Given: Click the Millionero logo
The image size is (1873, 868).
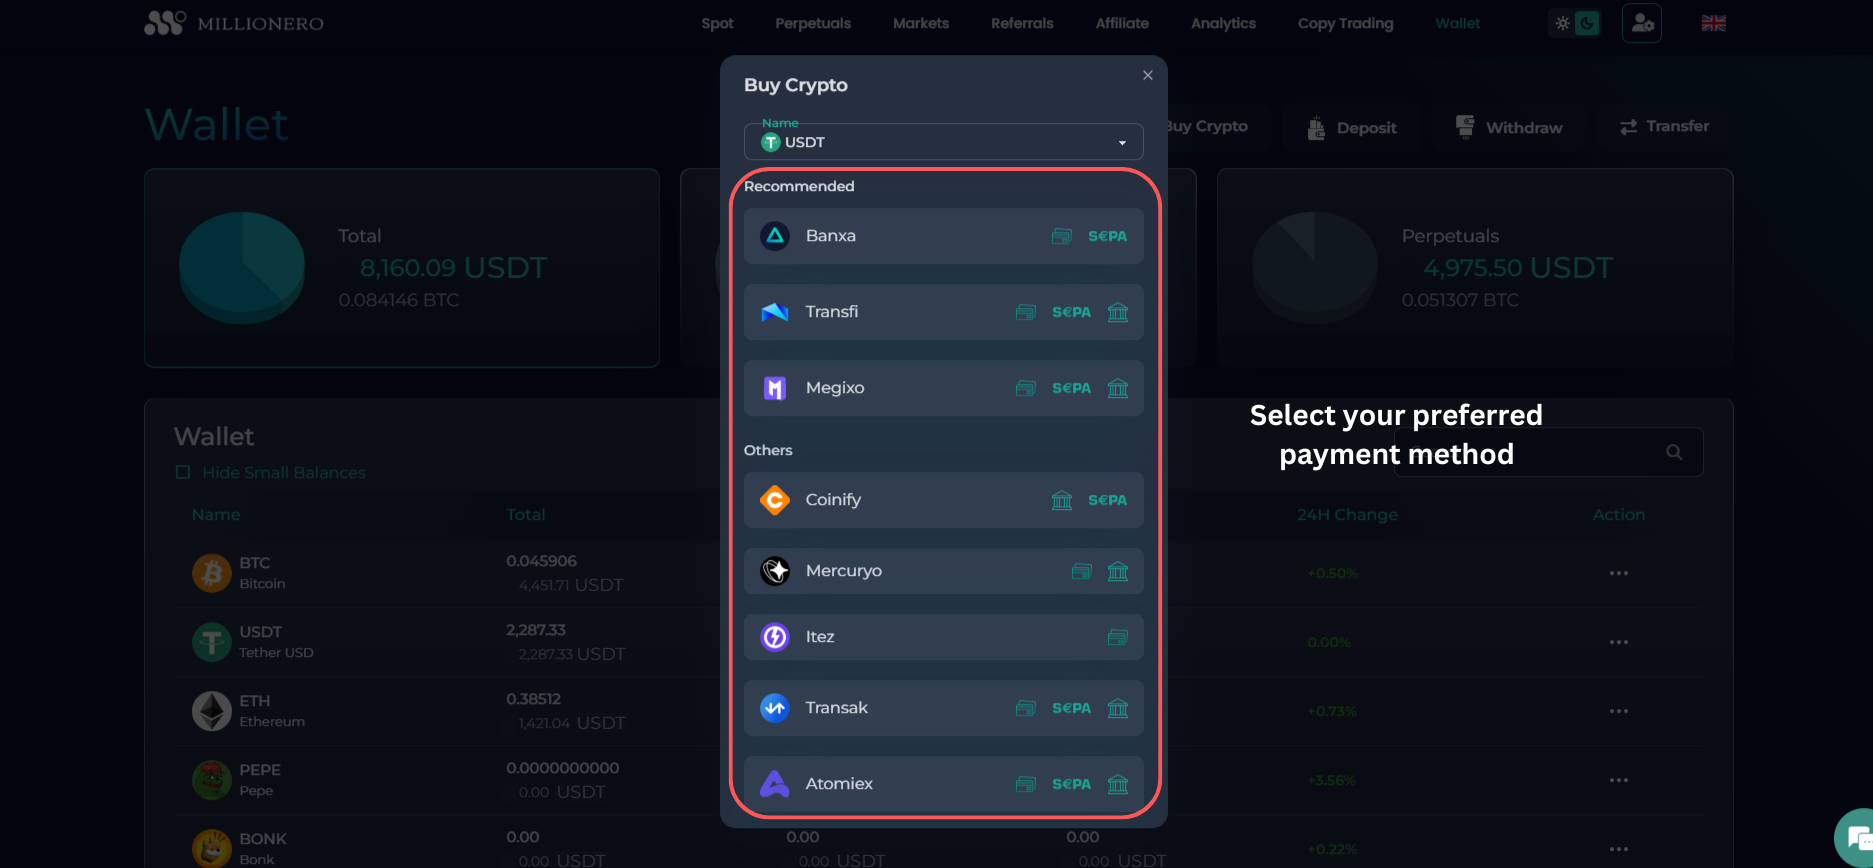Looking at the screenshot, I should (234, 23).
